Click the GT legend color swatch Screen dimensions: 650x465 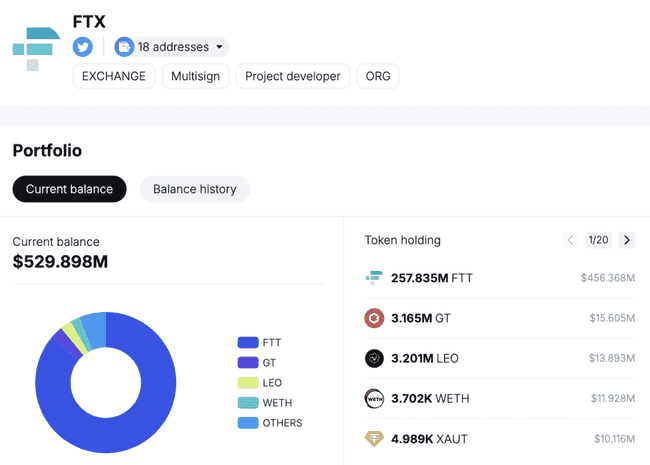pyautogui.click(x=248, y=363)
